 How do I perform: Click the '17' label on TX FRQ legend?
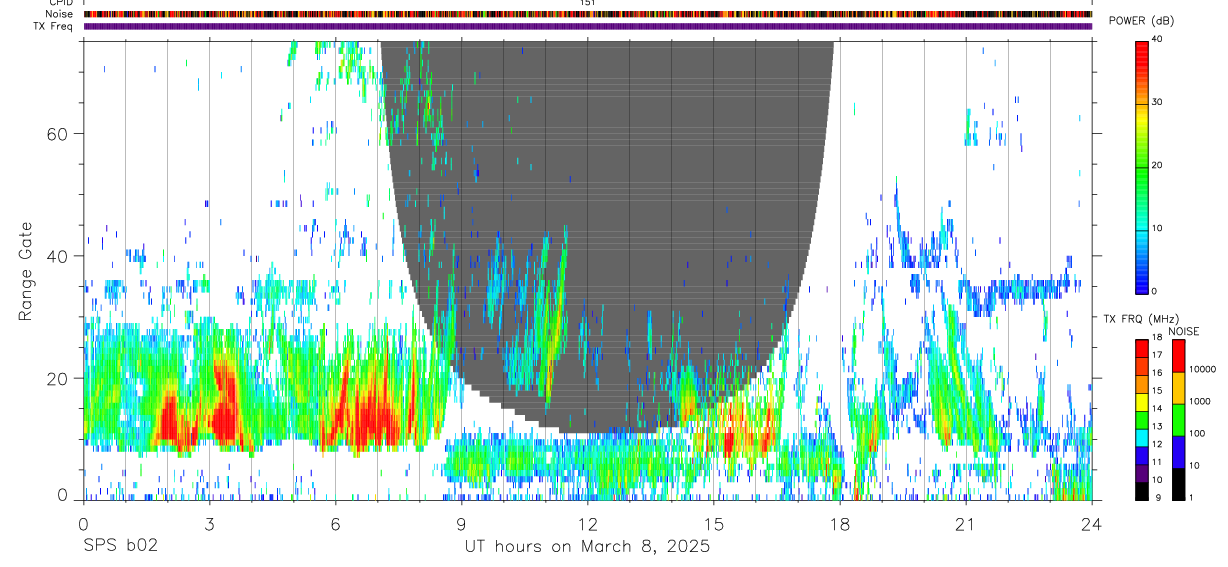pyautogui.click(x=1155, y=355)
